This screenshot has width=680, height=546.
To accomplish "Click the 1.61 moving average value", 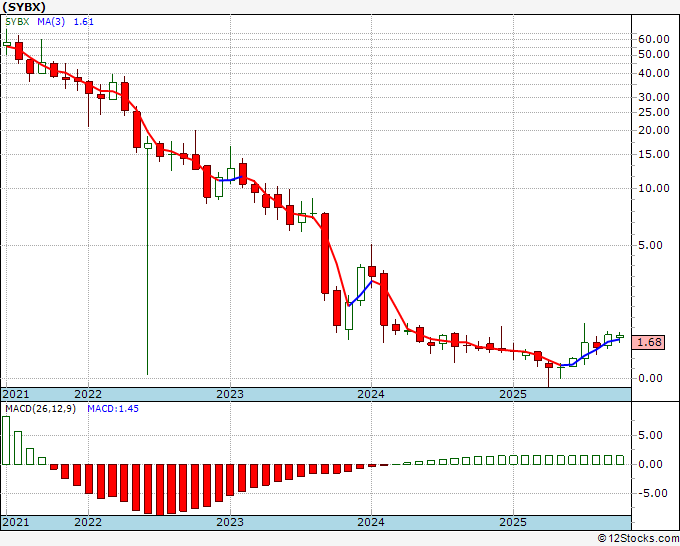I will [x=84, y=22].
